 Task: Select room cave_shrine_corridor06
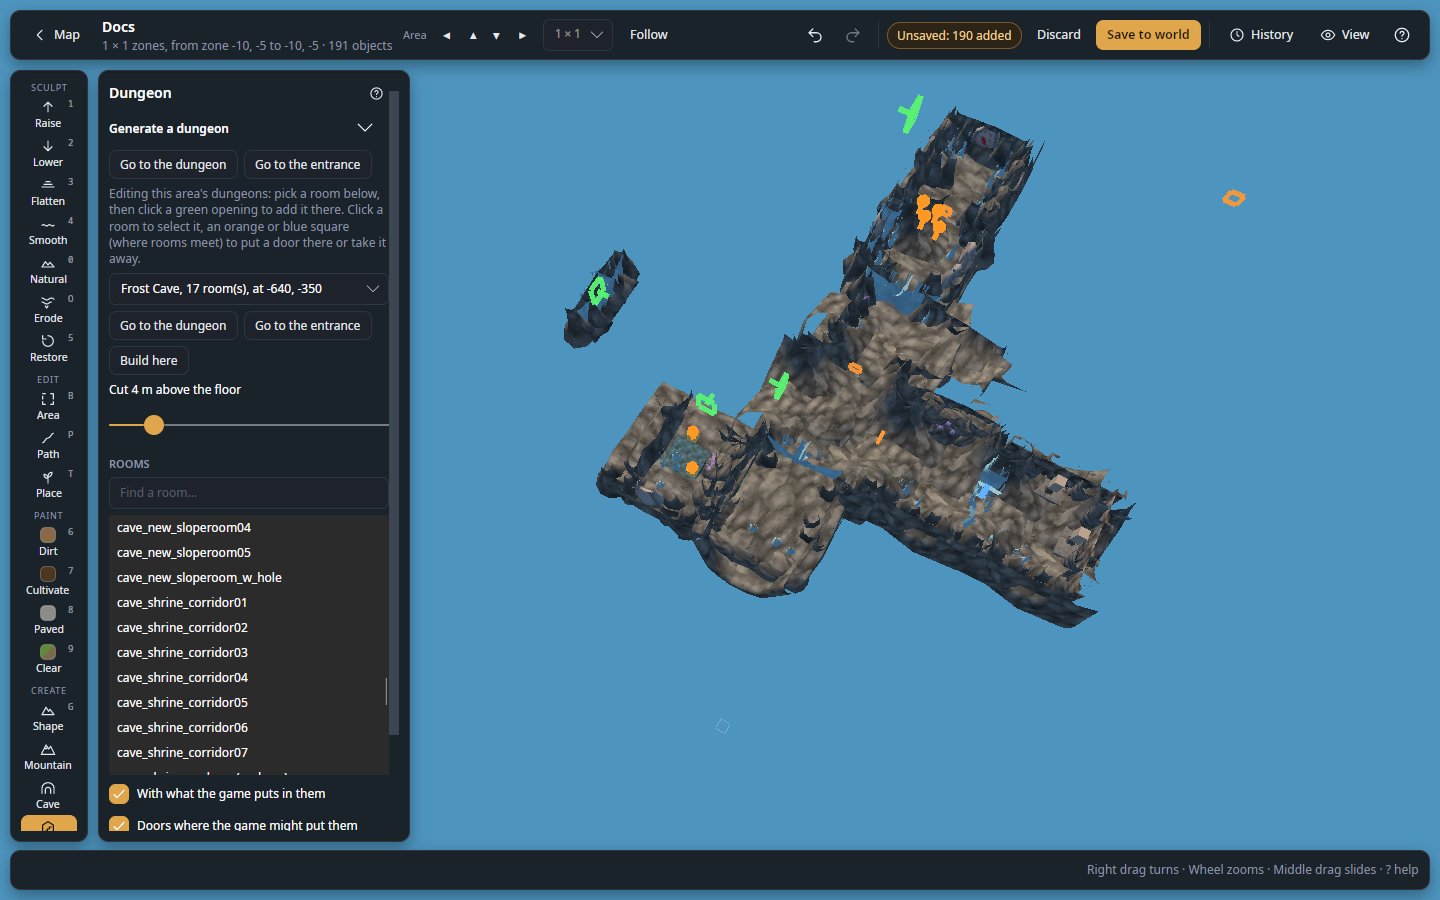[x=246, y=728]
